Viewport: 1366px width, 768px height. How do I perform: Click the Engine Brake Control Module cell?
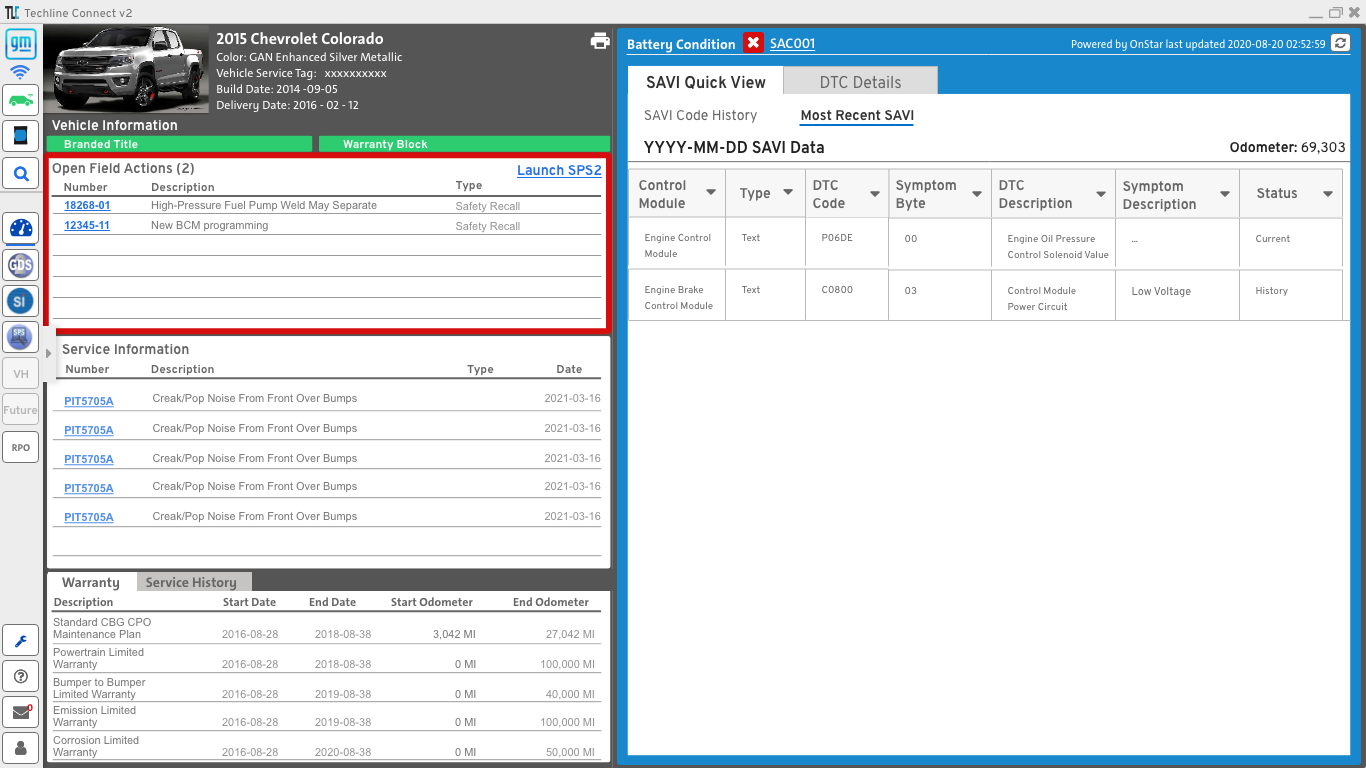679,297
